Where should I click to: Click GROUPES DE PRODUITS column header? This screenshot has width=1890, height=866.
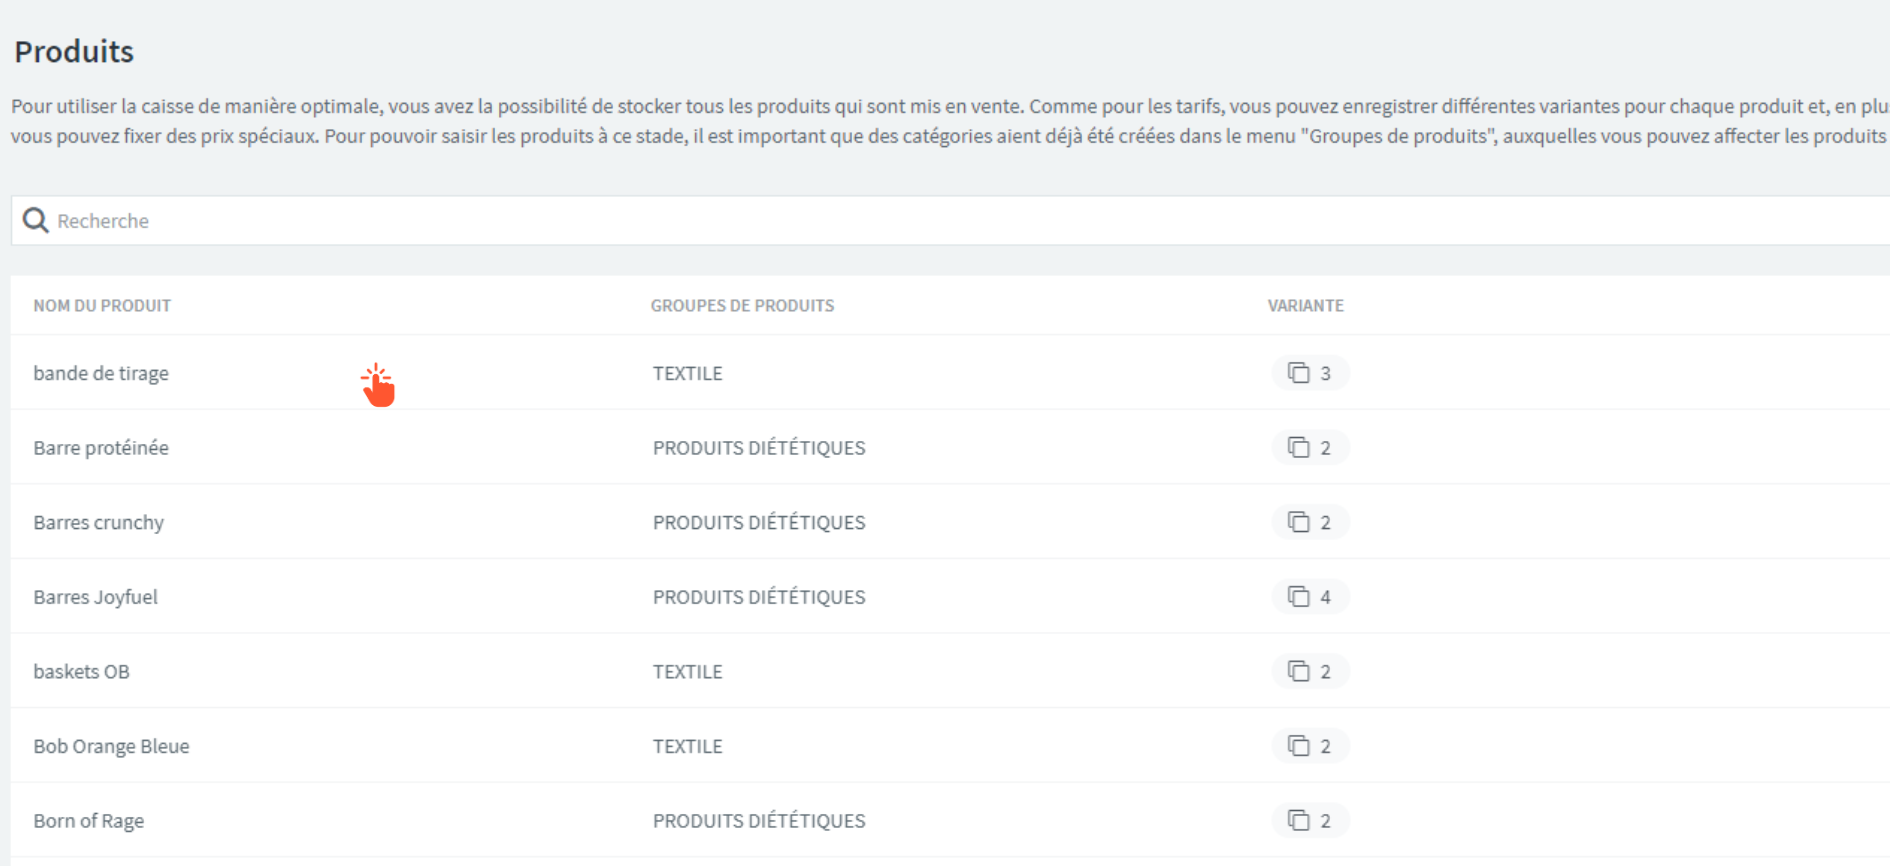[742, 305]
